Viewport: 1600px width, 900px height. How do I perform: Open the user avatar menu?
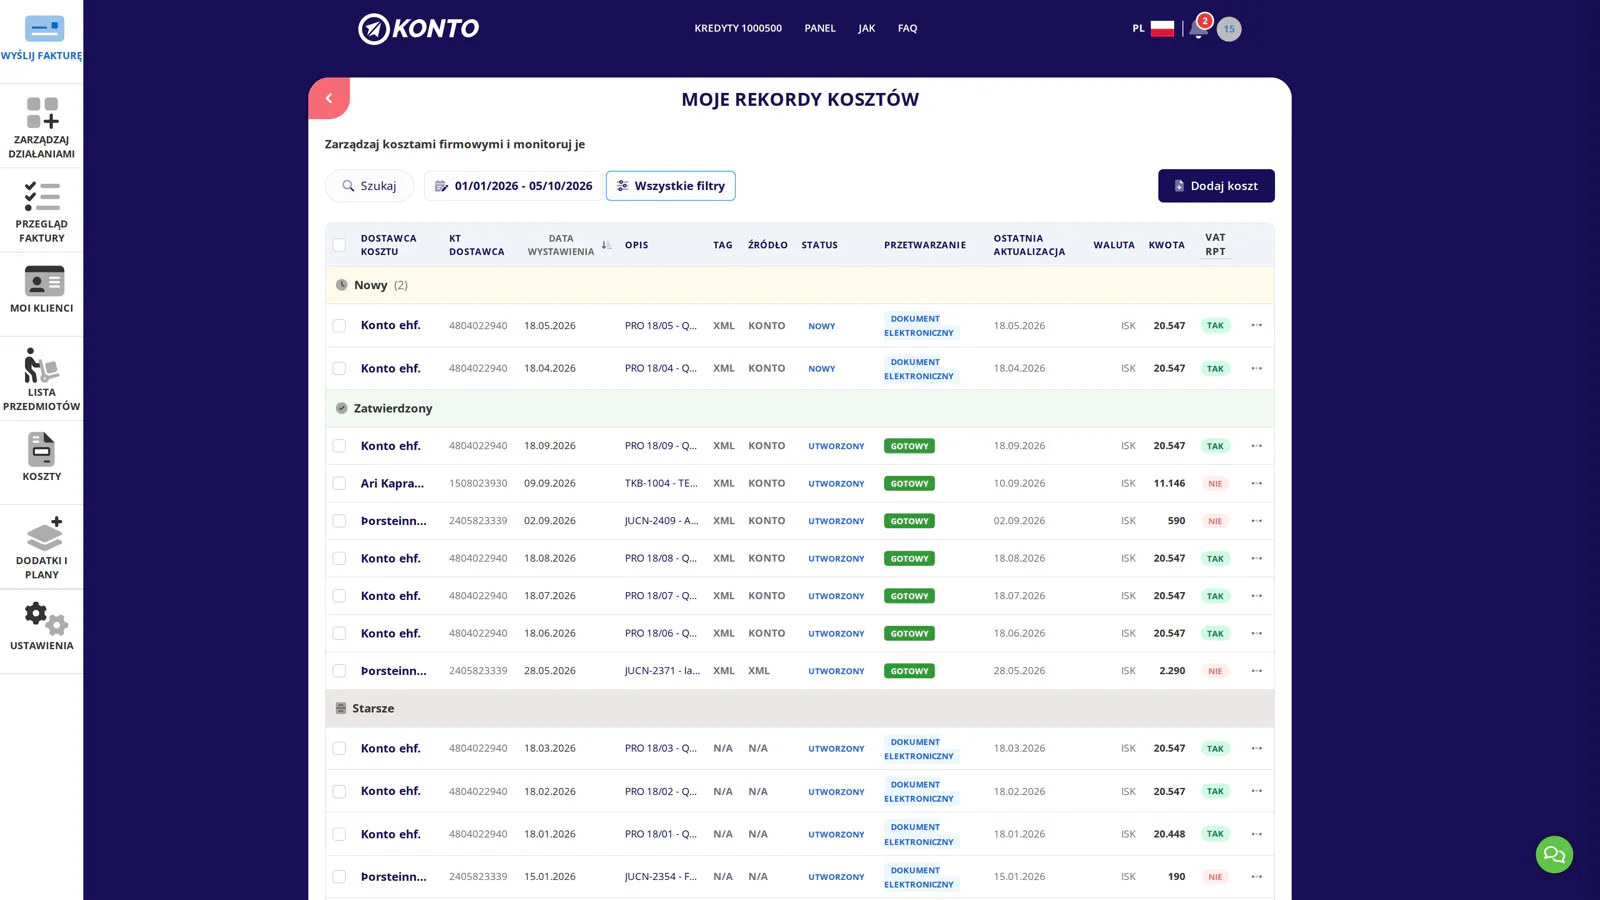(1229, 29)
